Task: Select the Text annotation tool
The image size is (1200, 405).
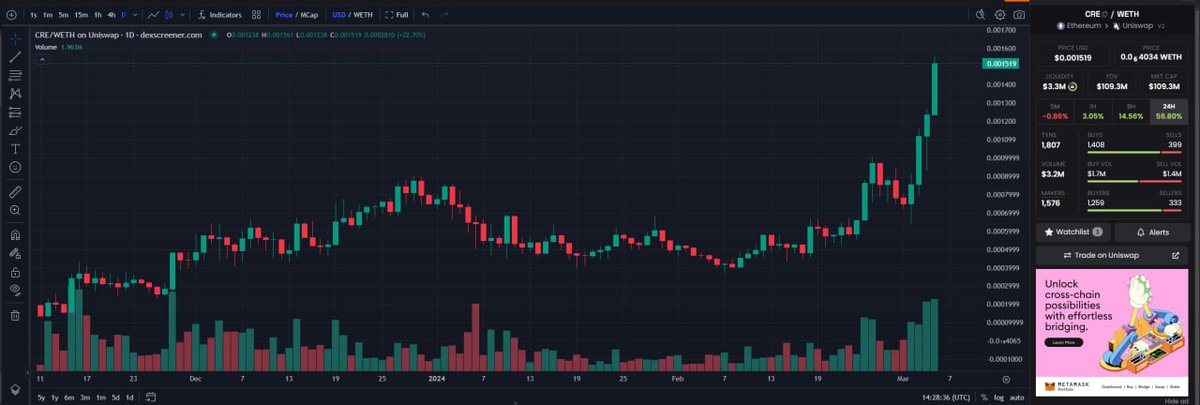Action: tap(15, 148)
